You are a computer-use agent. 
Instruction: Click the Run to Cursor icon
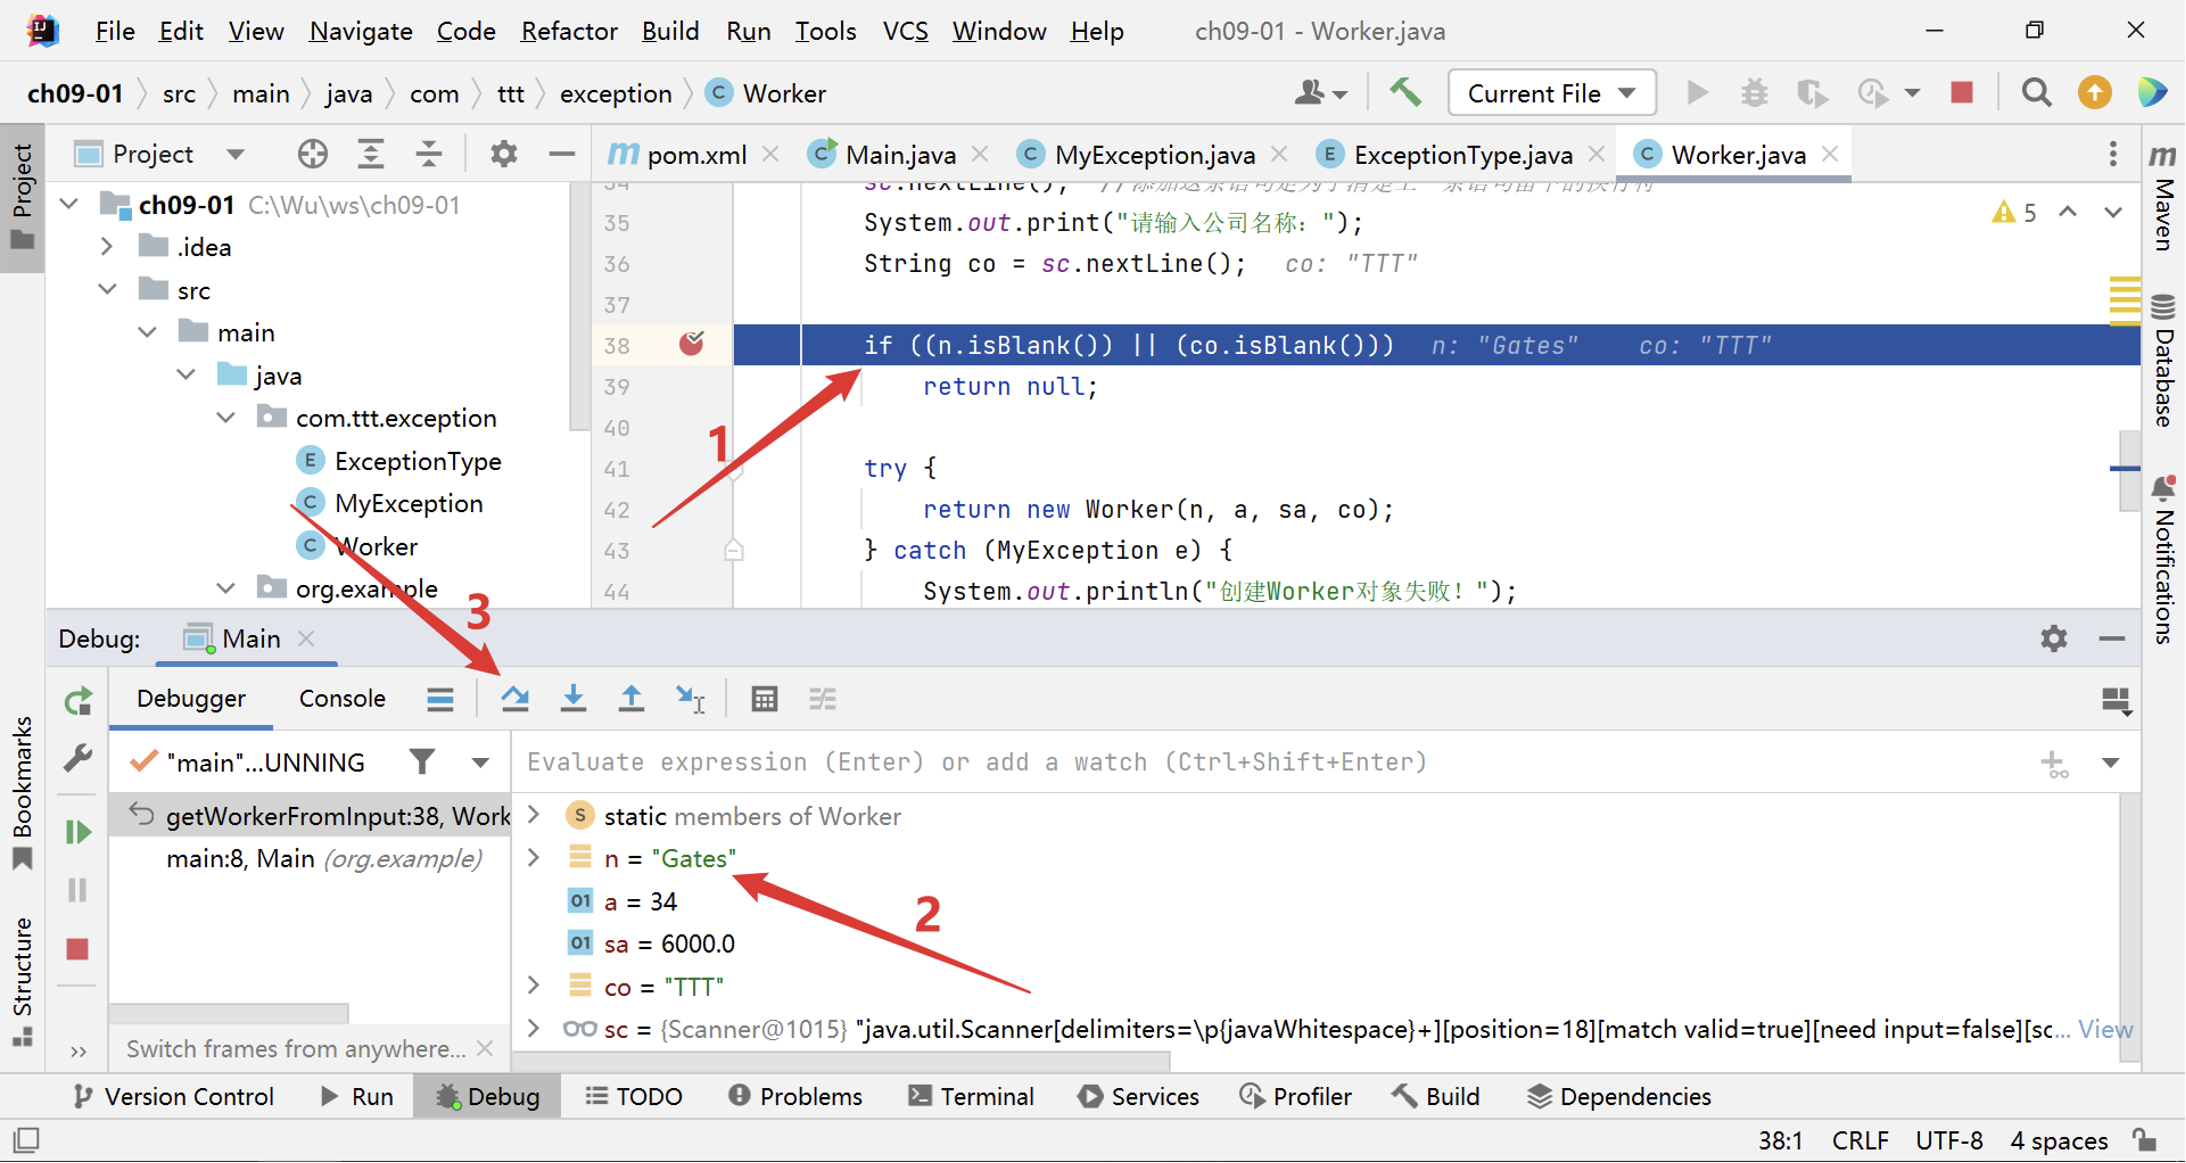click(x=690, y=699)
